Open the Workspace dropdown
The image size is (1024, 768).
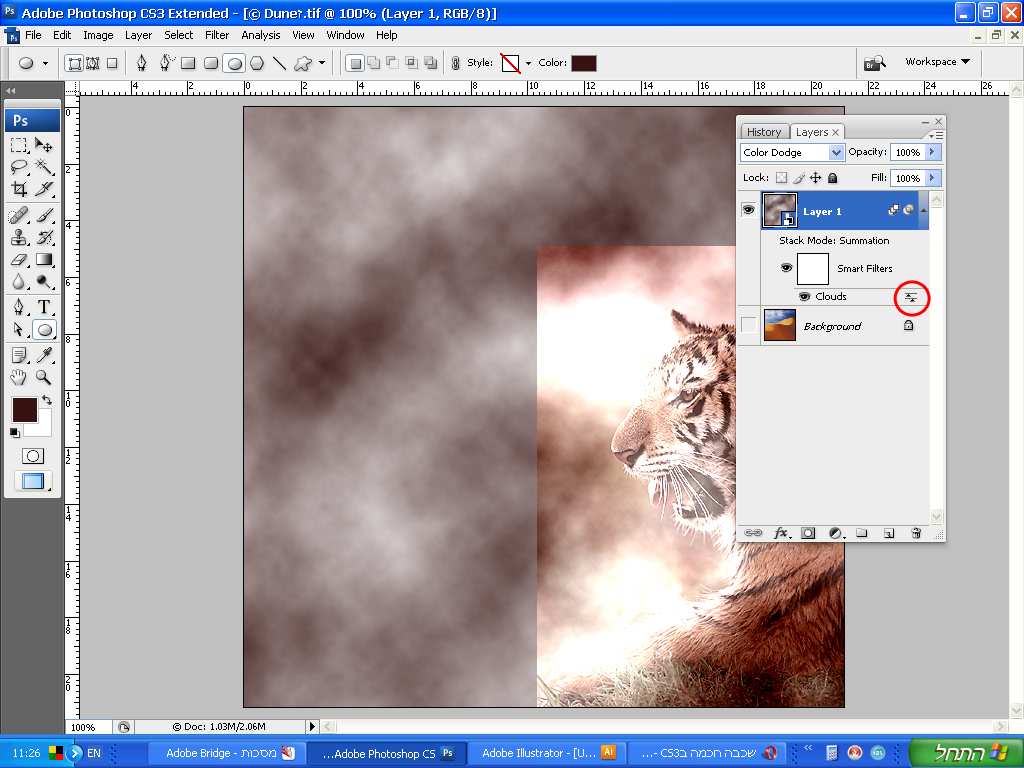[937, 62]
